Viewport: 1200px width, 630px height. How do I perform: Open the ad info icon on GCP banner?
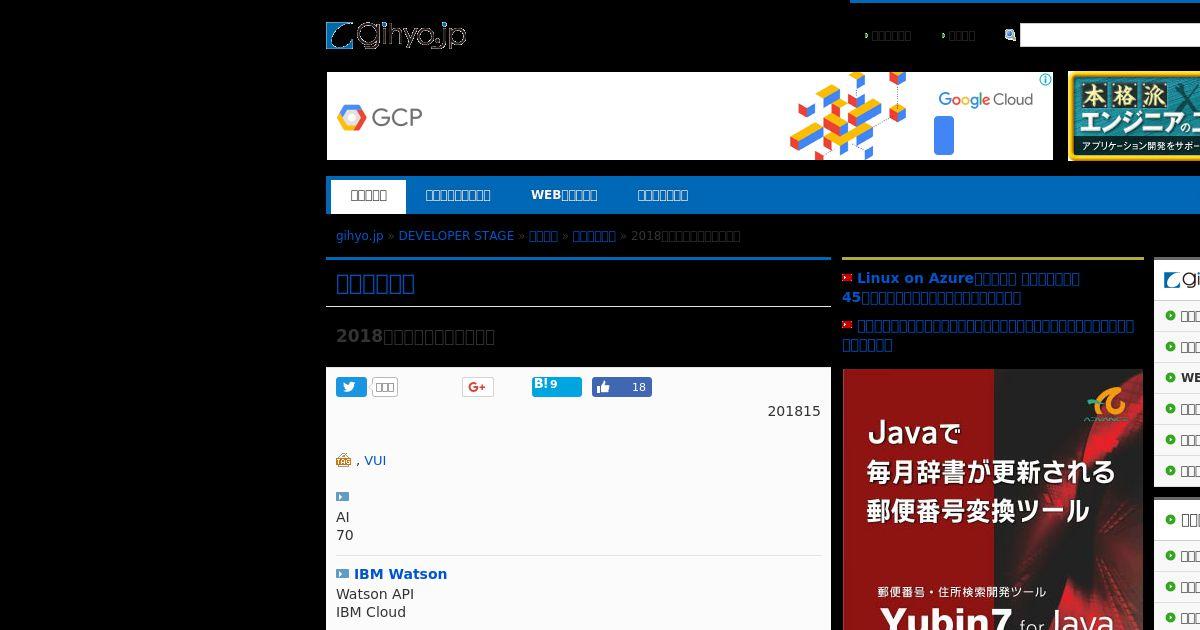1045,79
